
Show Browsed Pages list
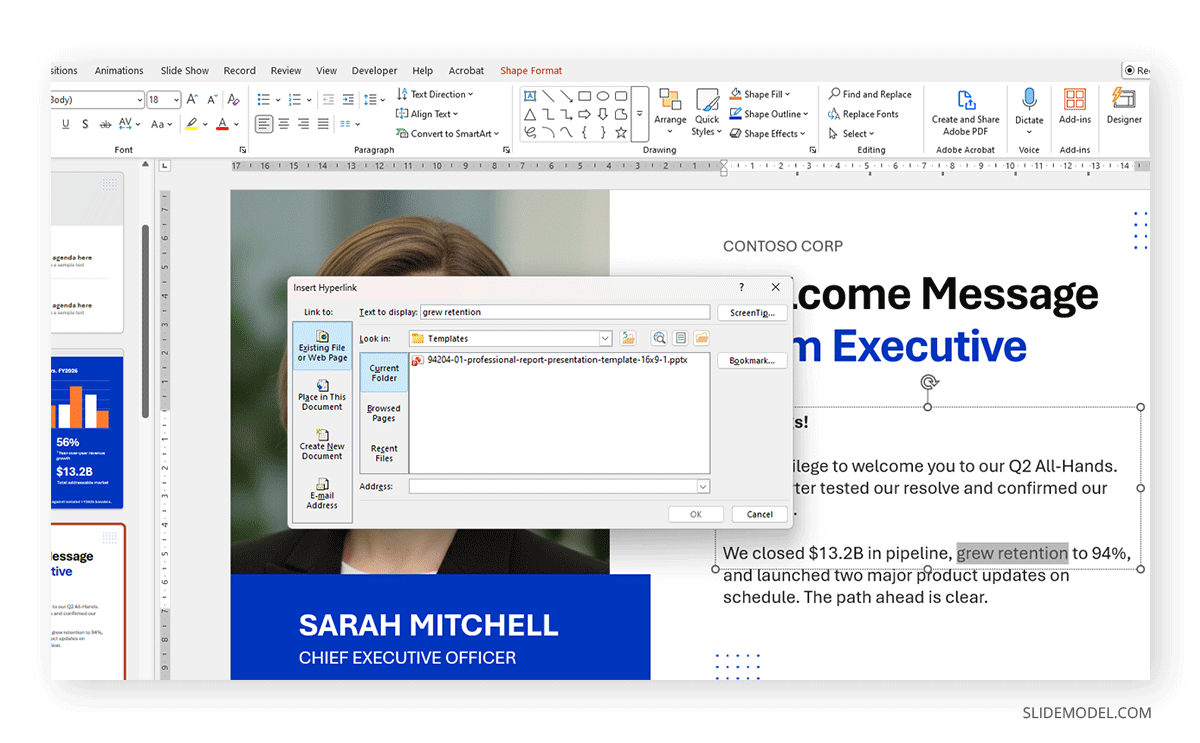coord(384,413)
